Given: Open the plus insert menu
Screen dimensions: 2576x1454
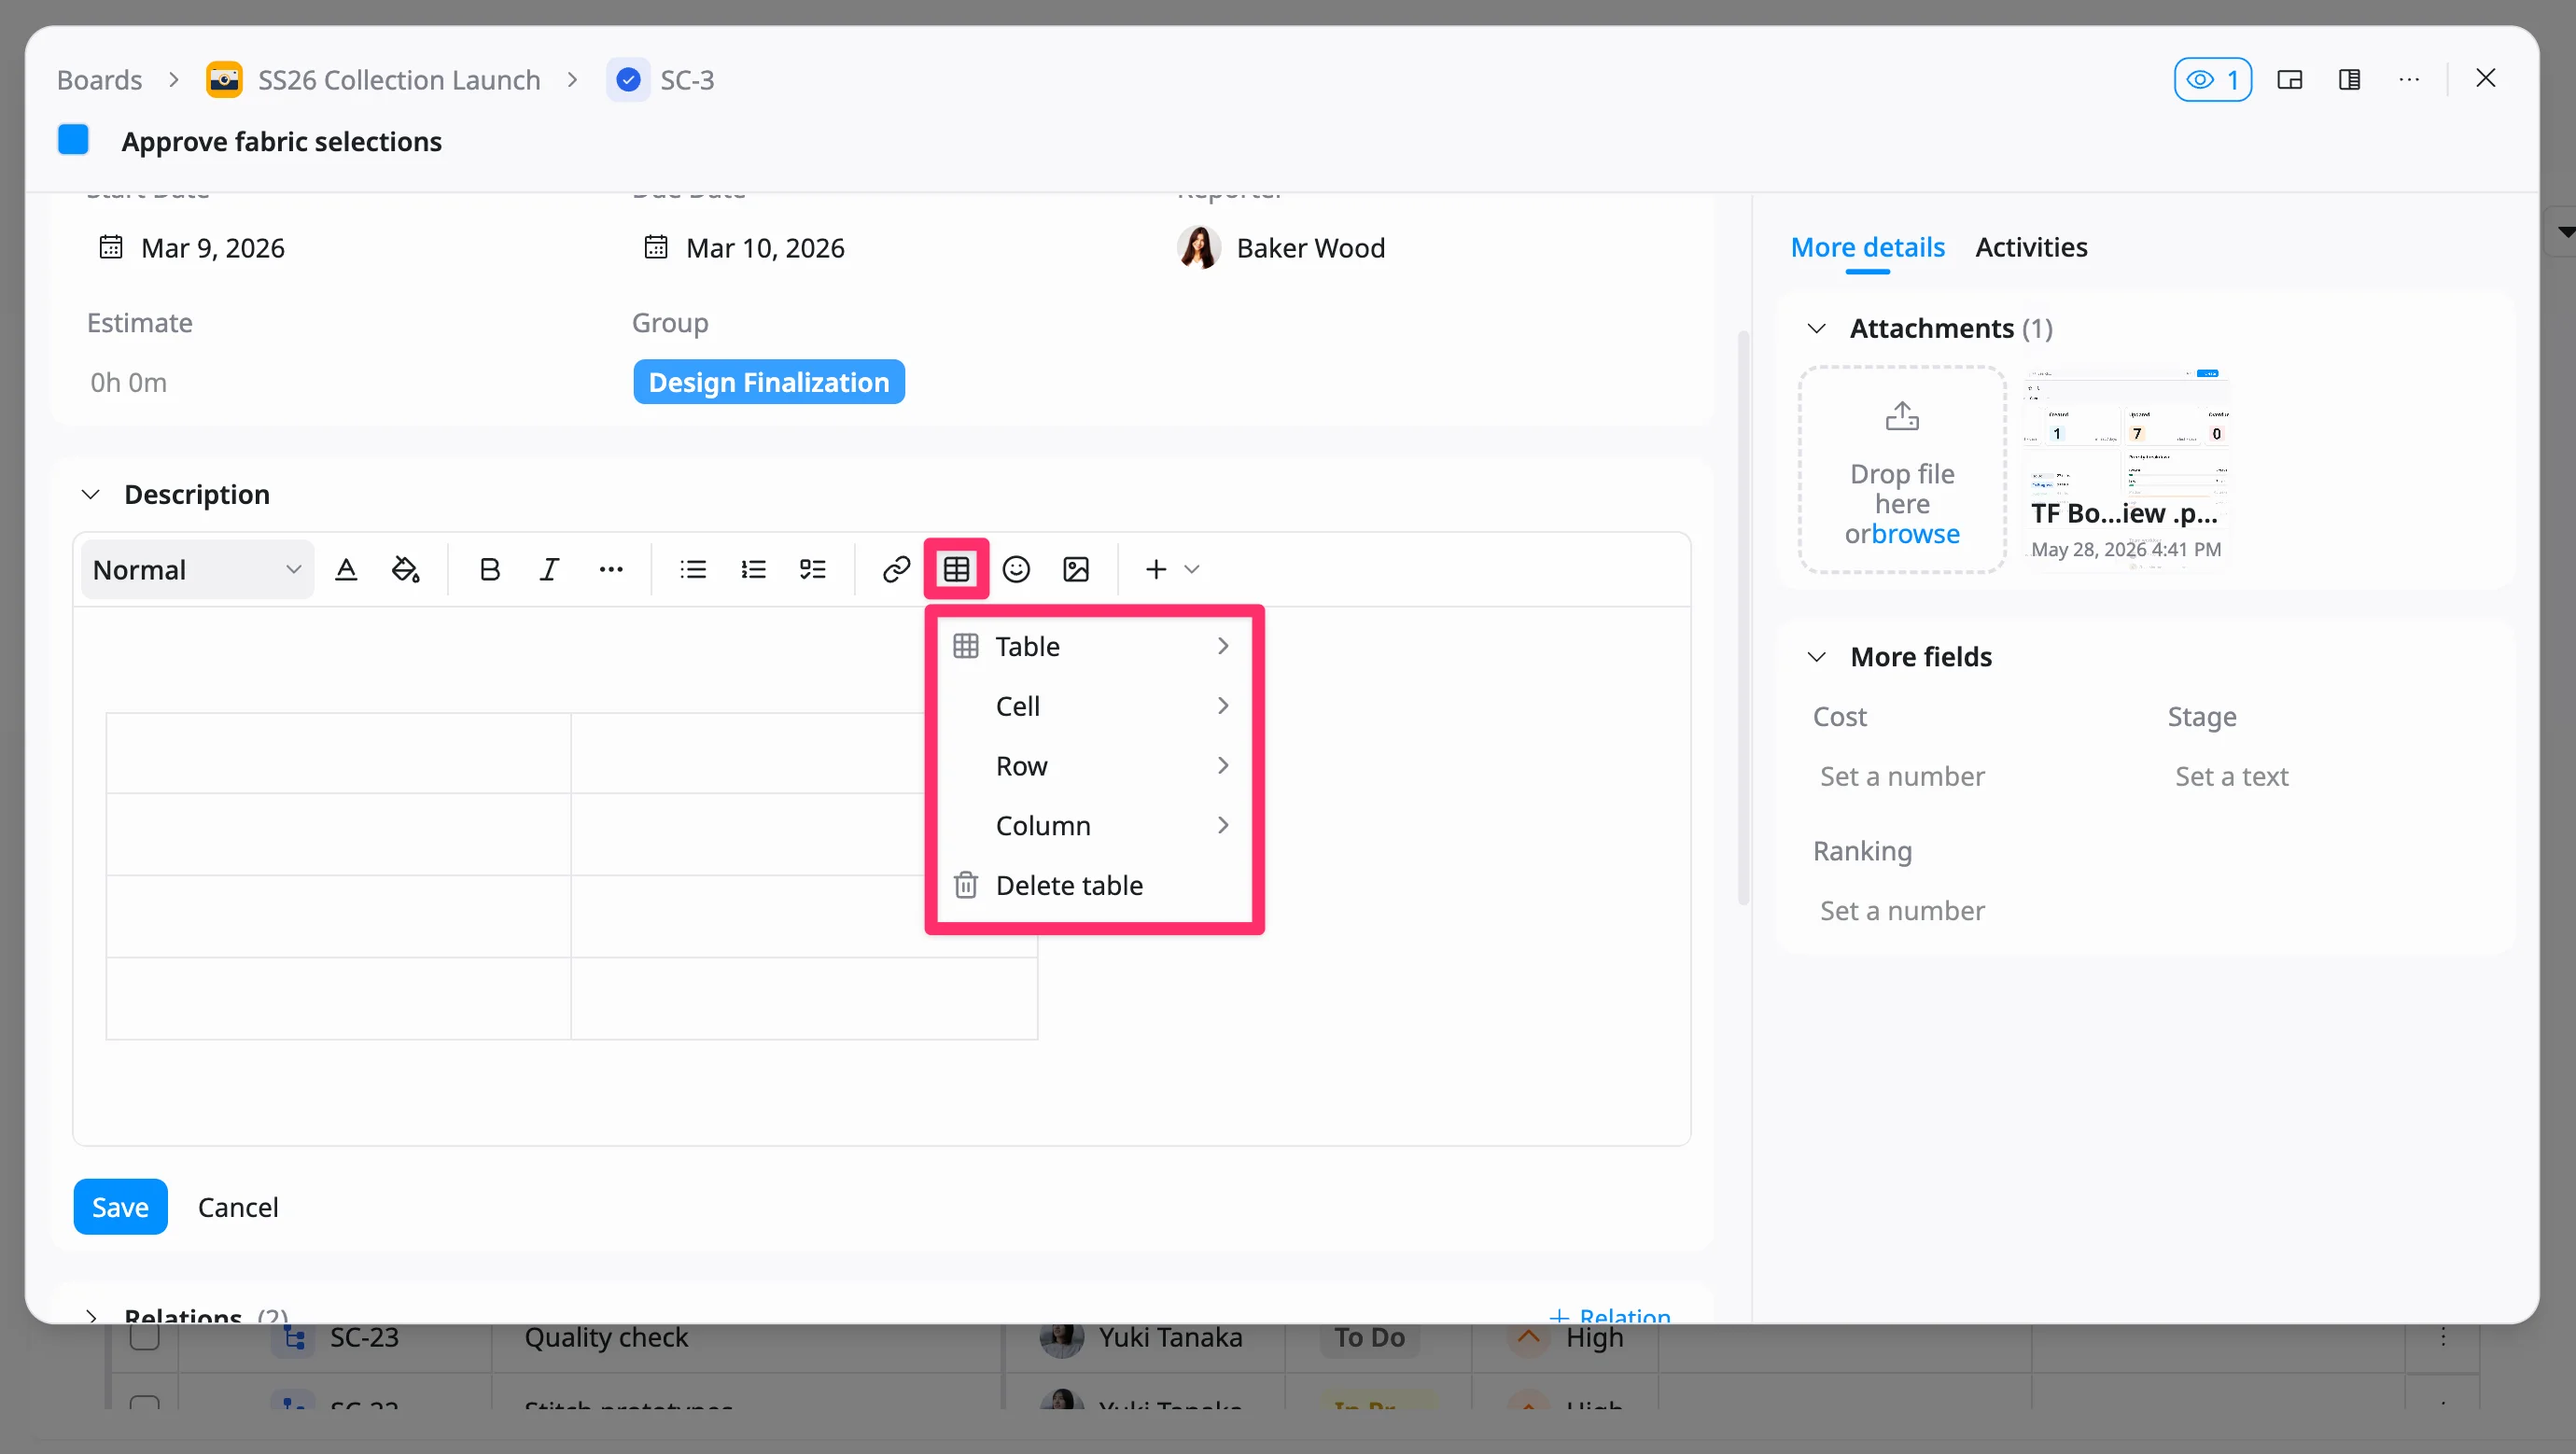Looking at the screenshot, I should 1171,570.
